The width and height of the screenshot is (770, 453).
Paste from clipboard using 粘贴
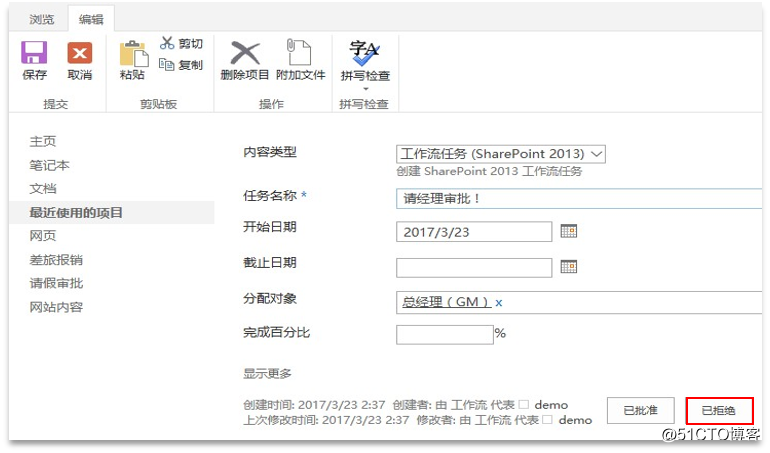pyautogui.click(x=133, y=60)
